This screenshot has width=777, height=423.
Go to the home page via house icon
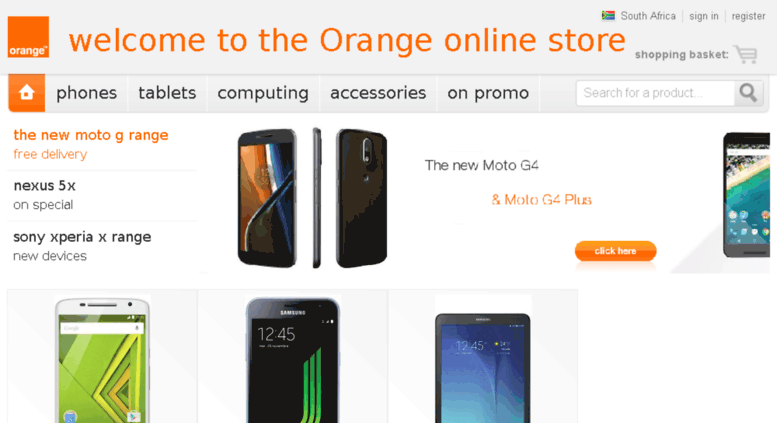click(x=27, y=93)
